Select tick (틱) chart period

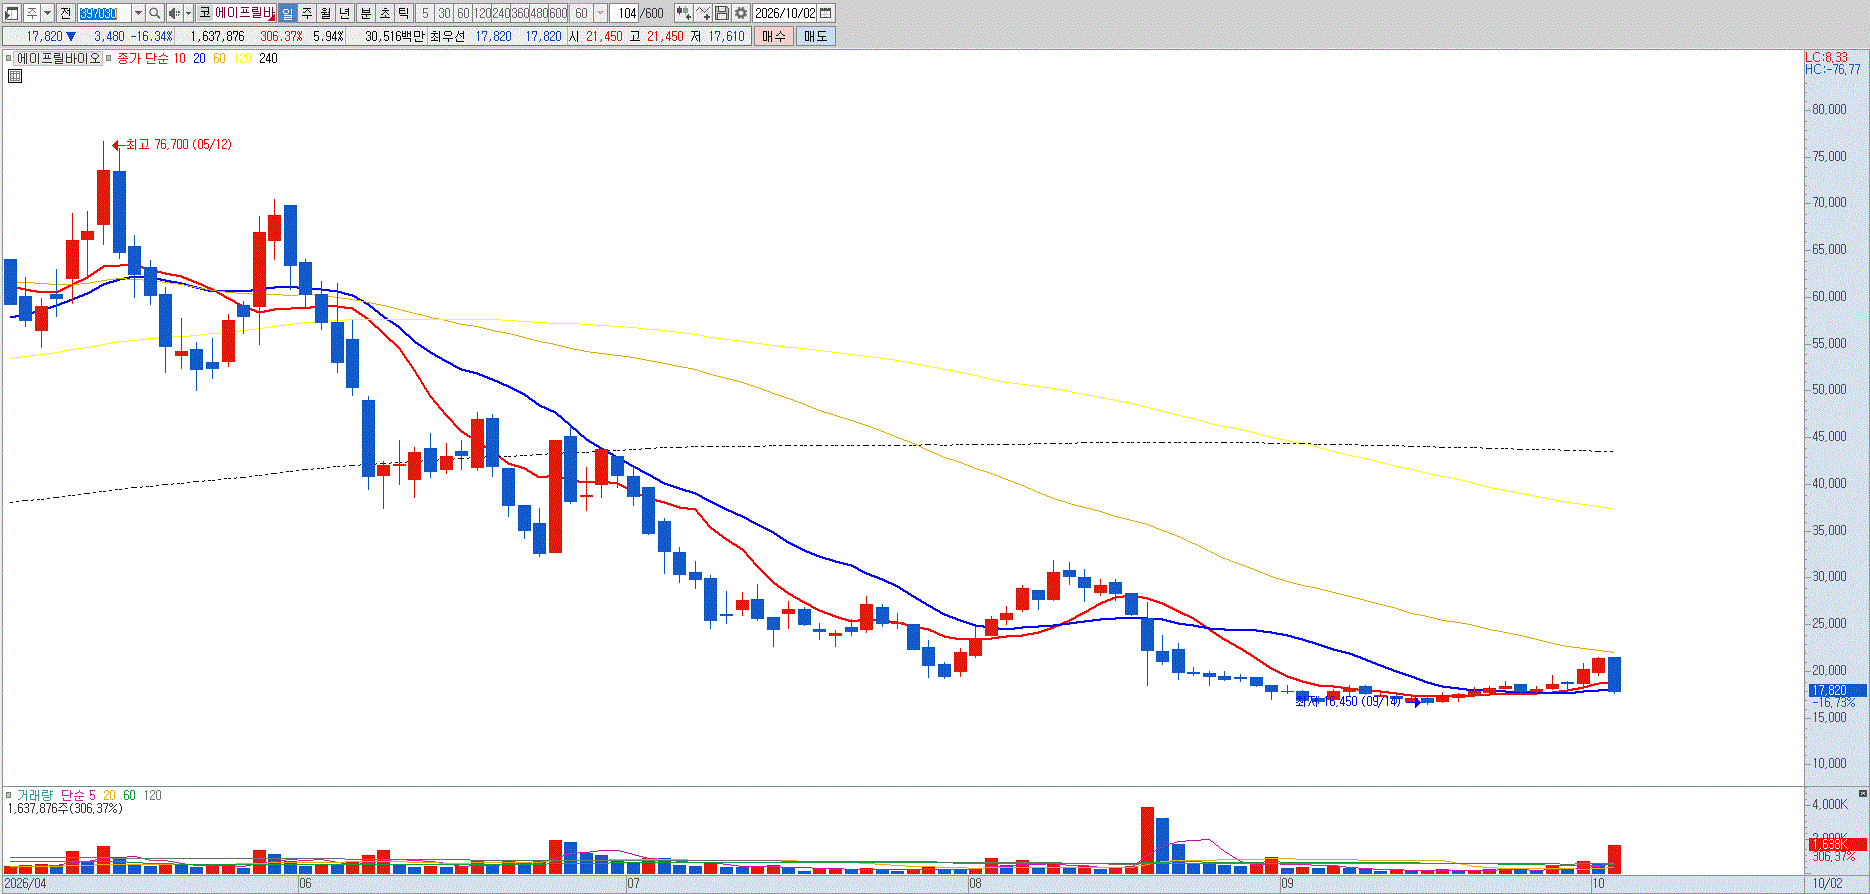[404, 13]
